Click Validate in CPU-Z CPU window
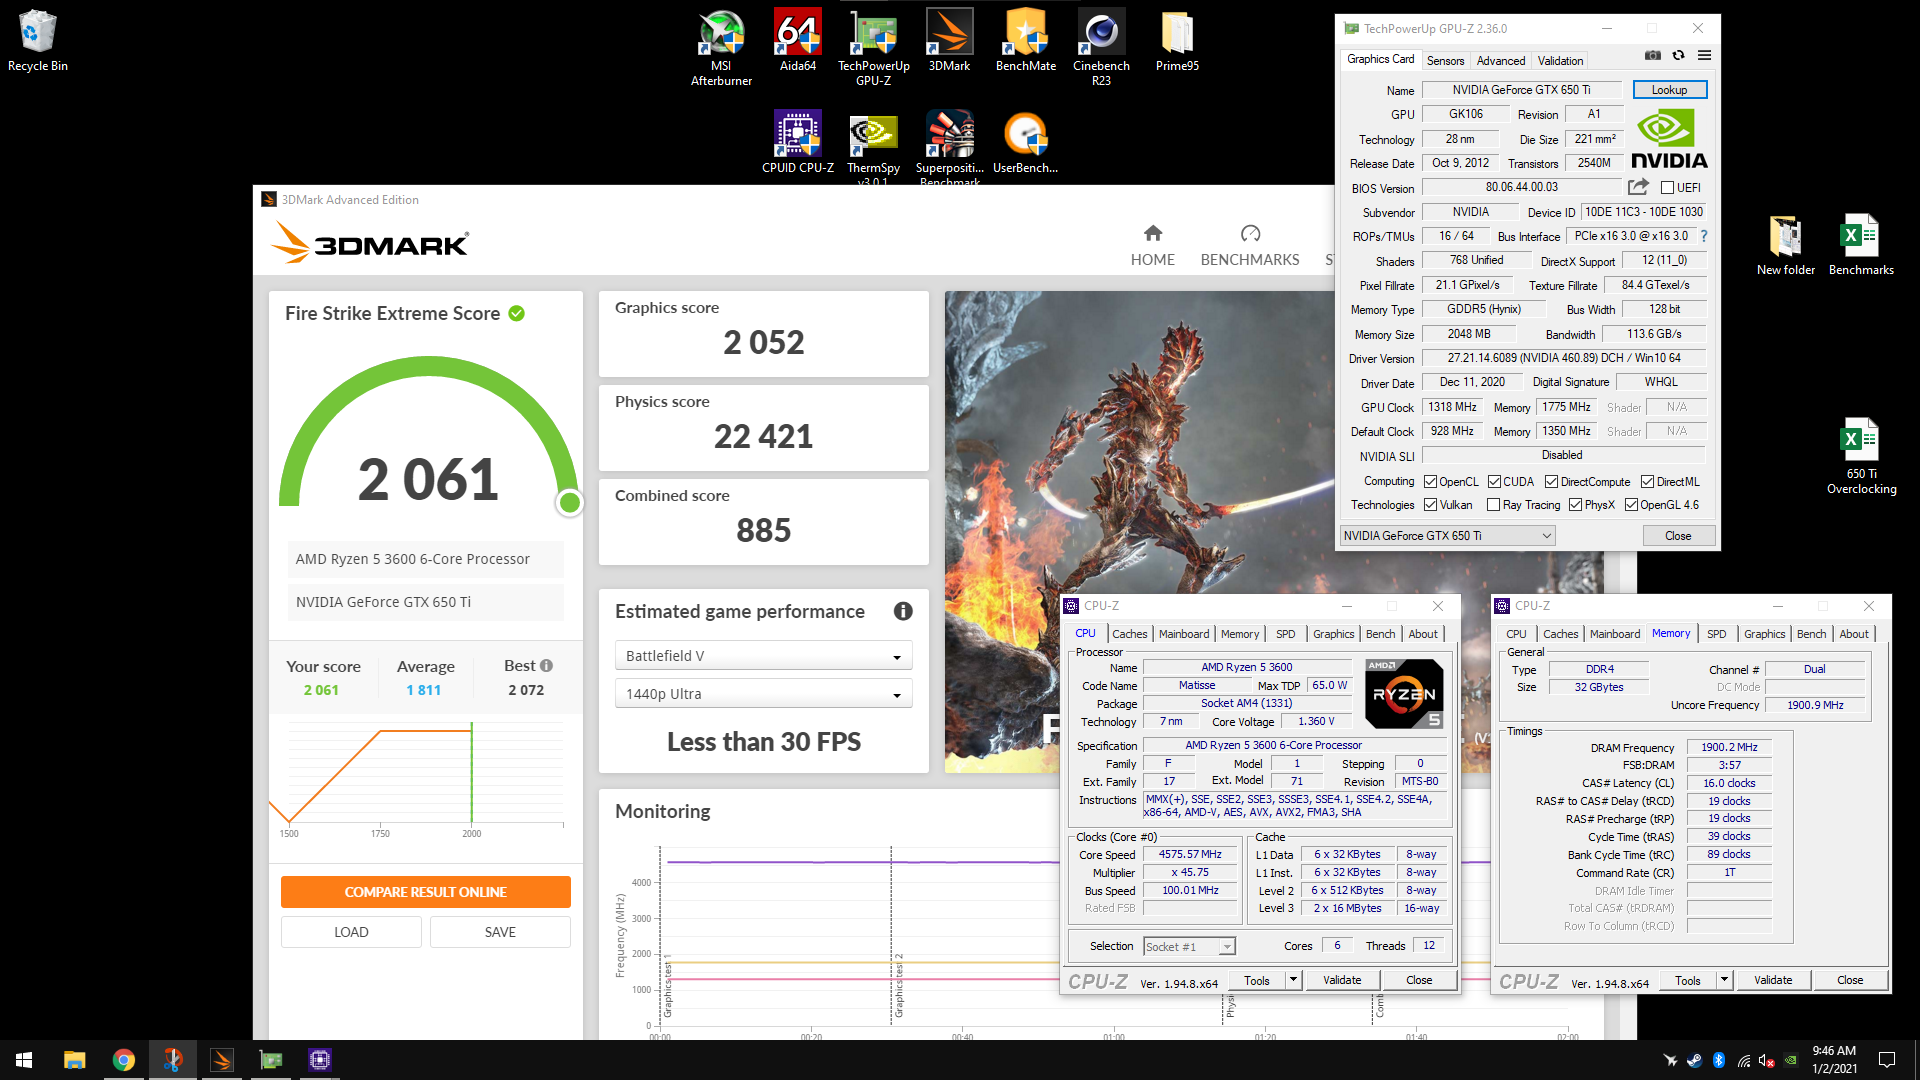 [x=1342, y=980]
